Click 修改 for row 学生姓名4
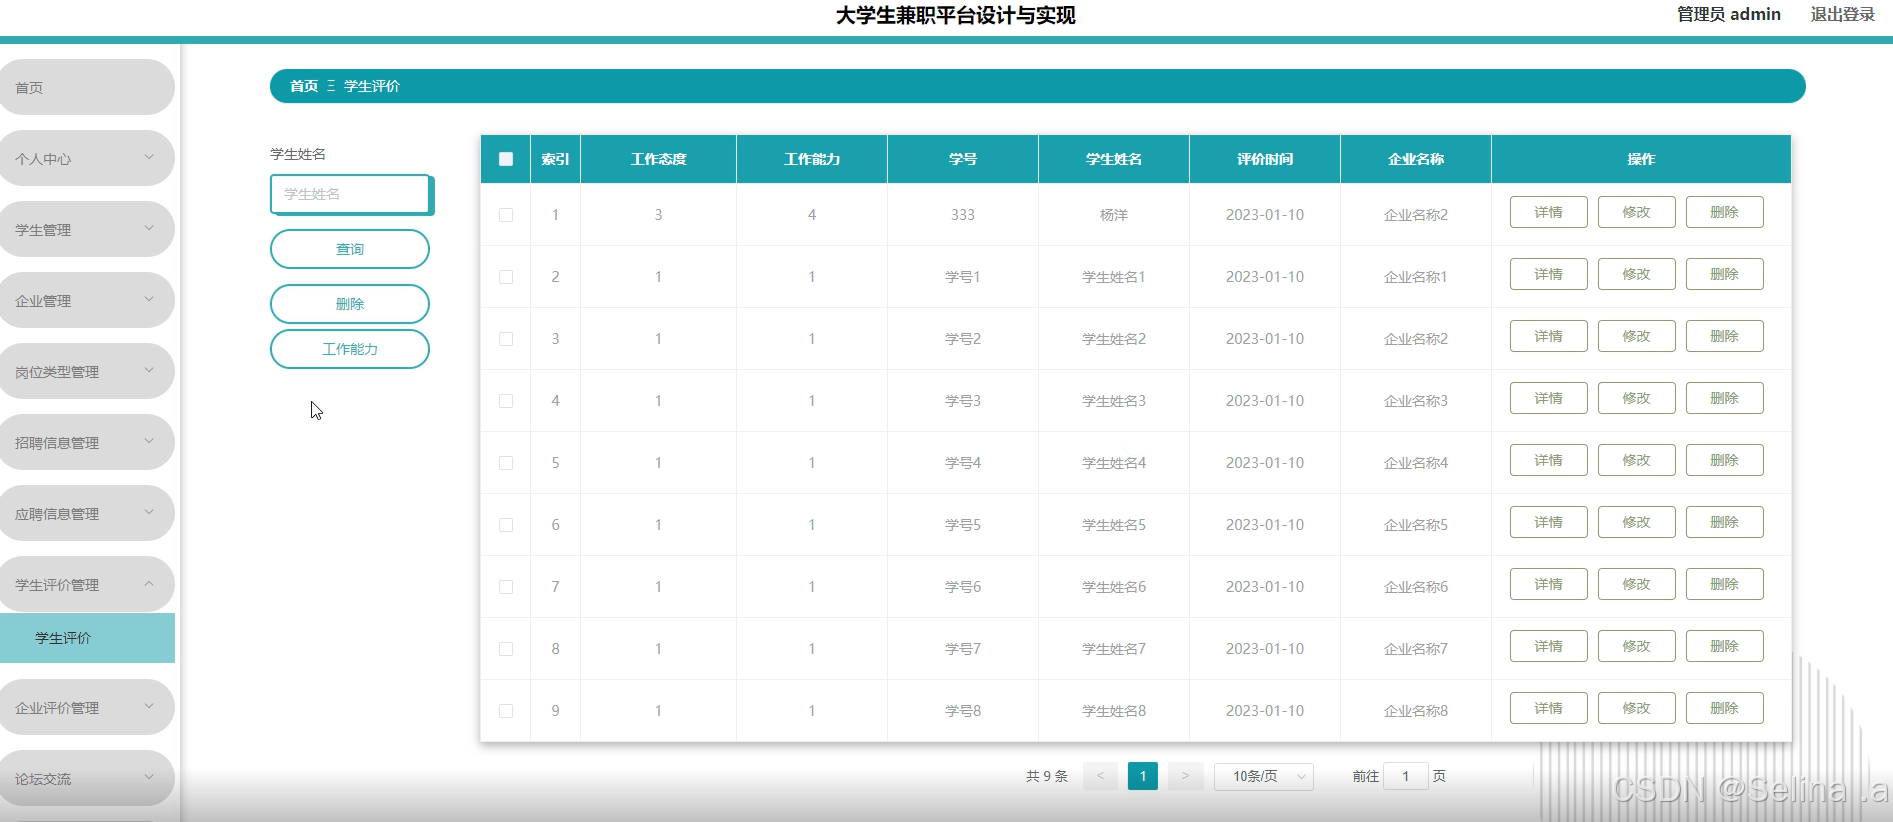The width and height of the screenshot is (1893, 822). 1636,460
